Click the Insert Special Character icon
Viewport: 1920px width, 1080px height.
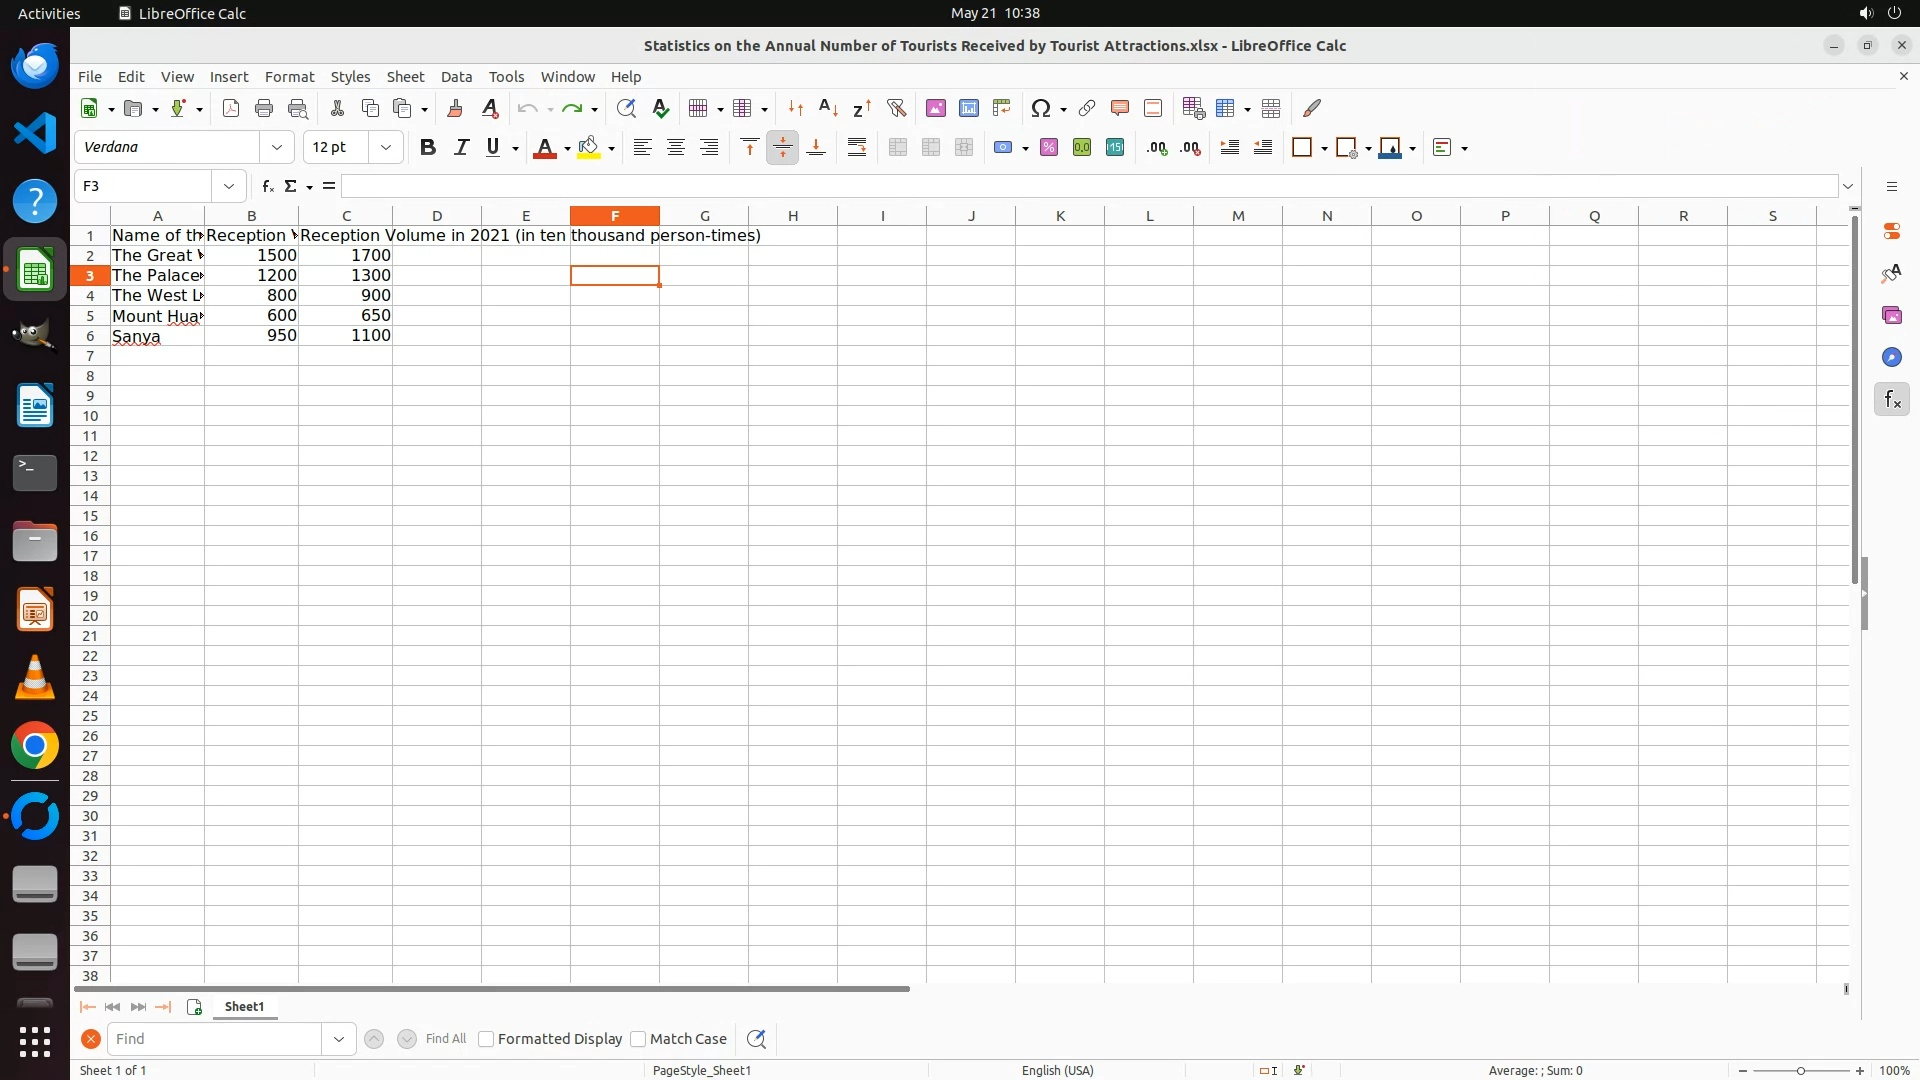coord(1041,108)
